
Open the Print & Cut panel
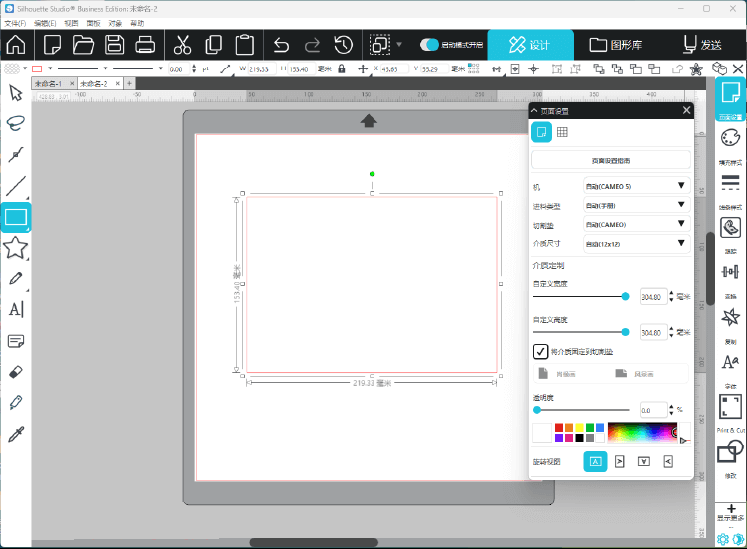click(730, 407)
